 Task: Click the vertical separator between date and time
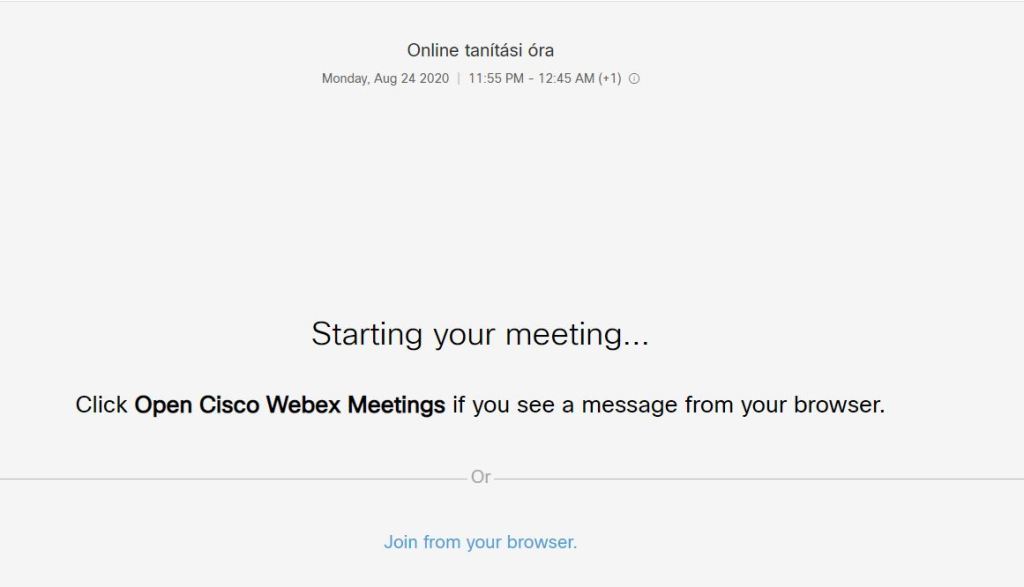tap(459, 79)
